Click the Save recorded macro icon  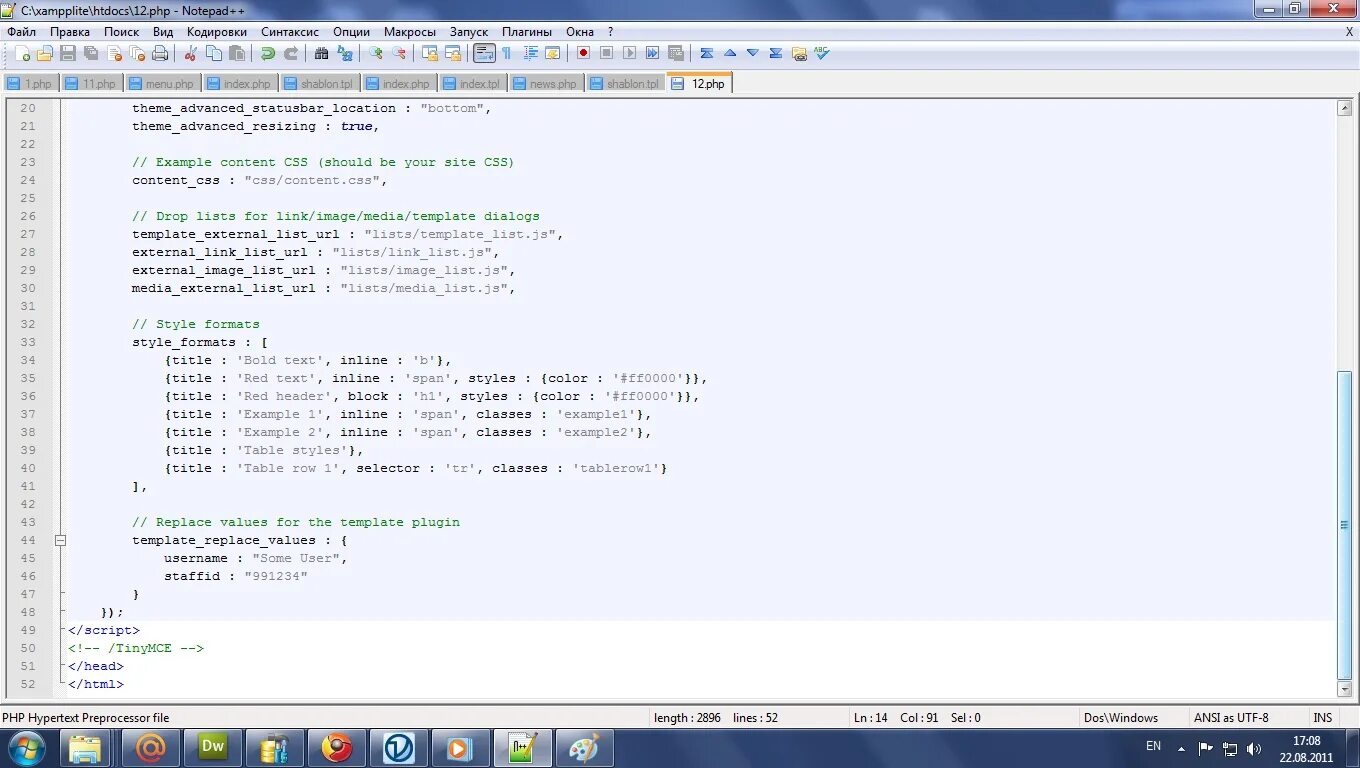(675, 53)
